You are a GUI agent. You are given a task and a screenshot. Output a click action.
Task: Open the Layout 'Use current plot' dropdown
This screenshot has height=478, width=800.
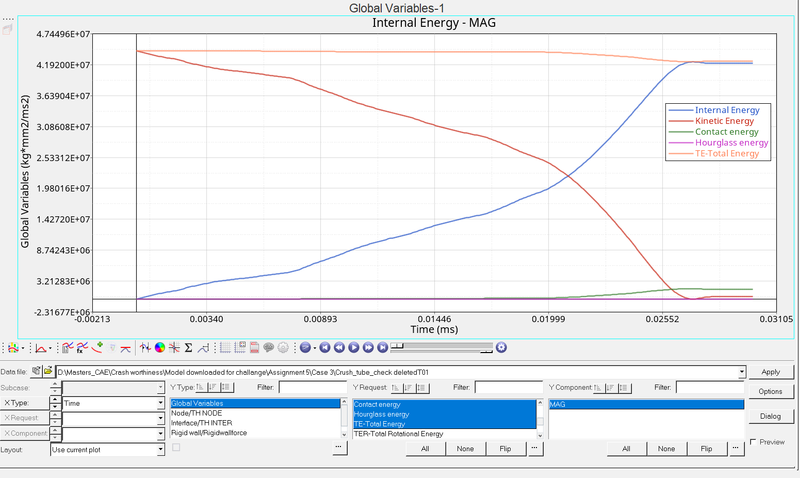160,450
